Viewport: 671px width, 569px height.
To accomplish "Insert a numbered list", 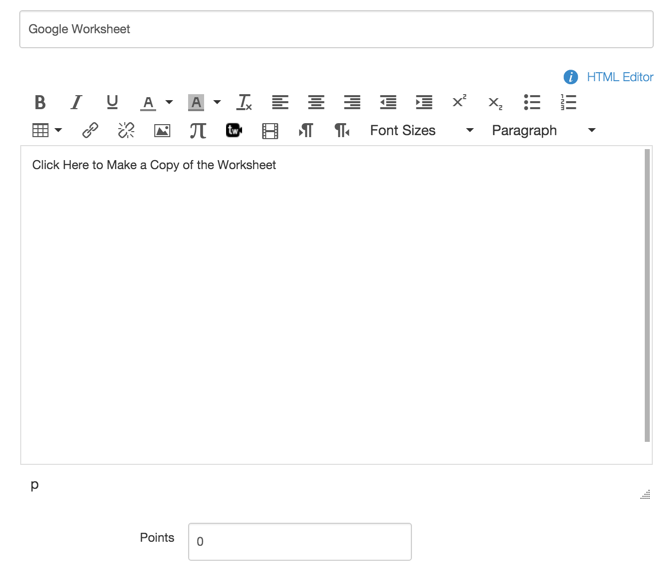I will 568,102.
